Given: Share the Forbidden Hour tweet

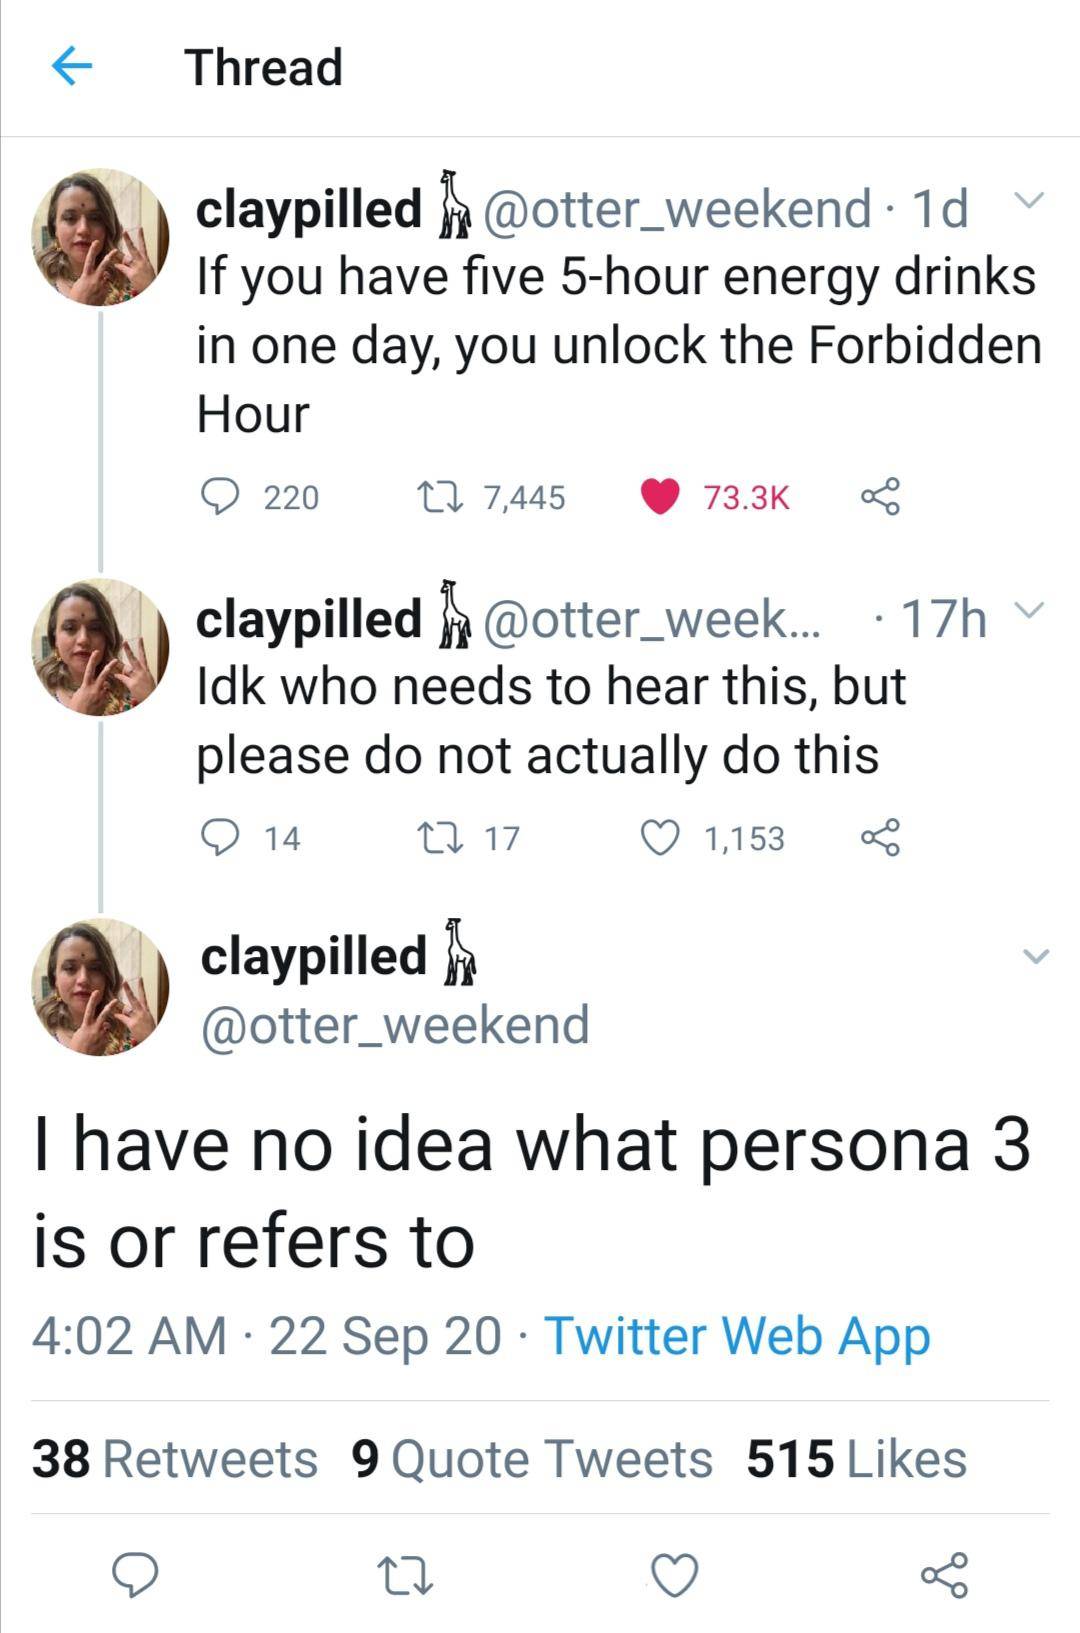Looking at the screenshot, I should [x=880, y=495].
